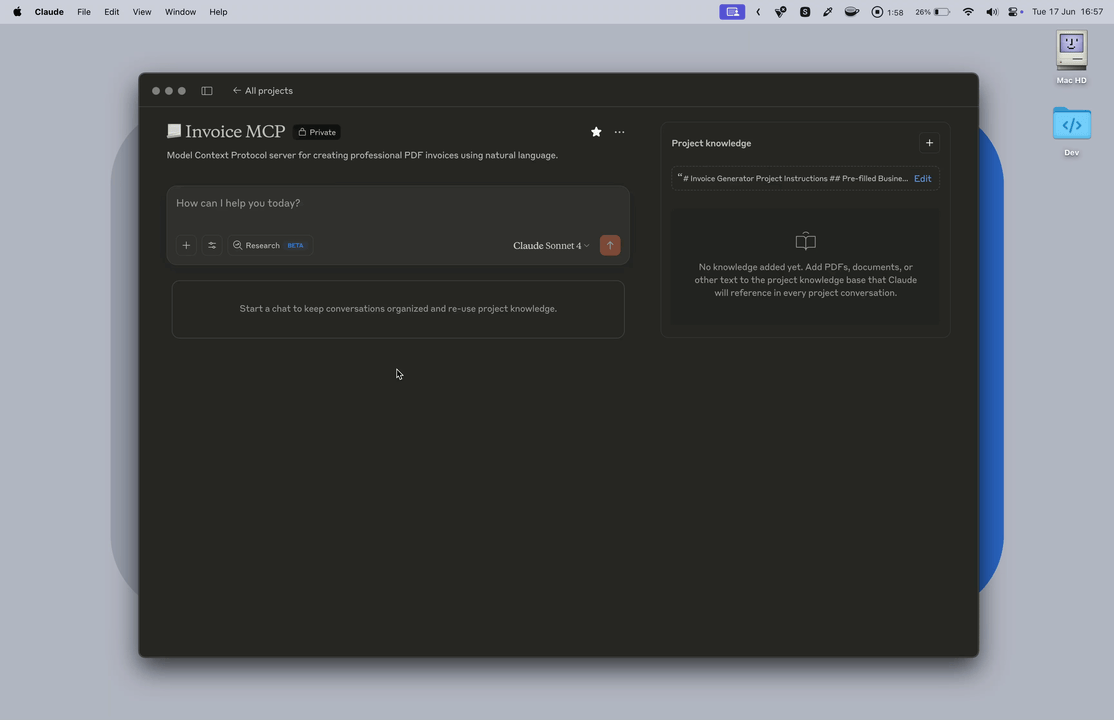
Task: Open the tools slider icon in the chat composer
Action: 211,245
